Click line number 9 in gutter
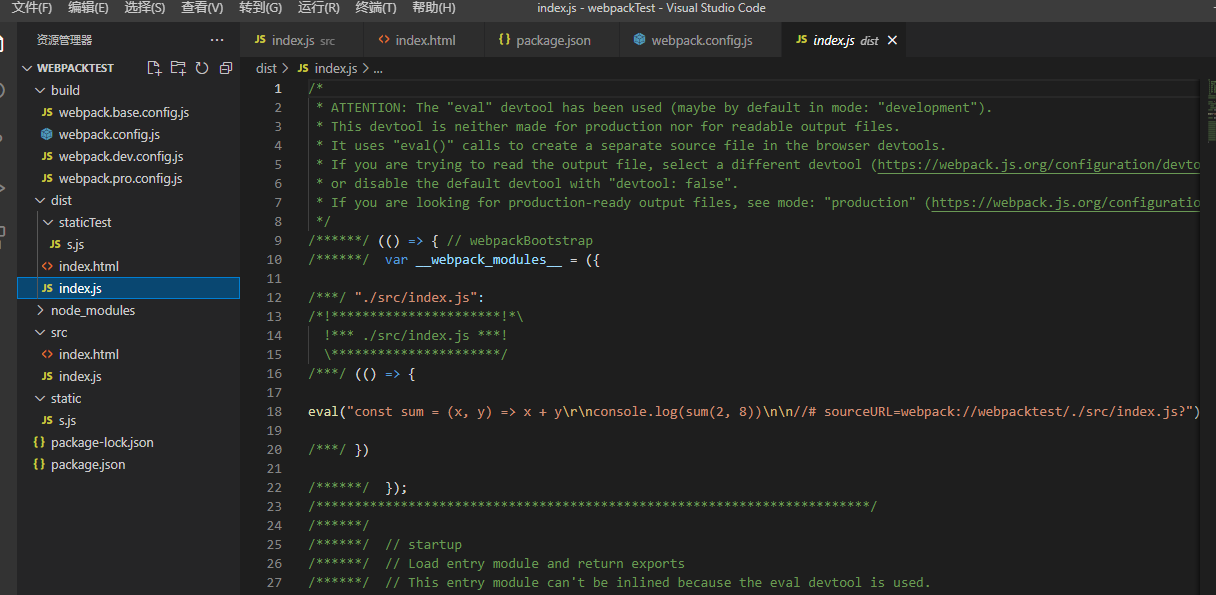Screen dimensions: 1216x595 (277, 240)
